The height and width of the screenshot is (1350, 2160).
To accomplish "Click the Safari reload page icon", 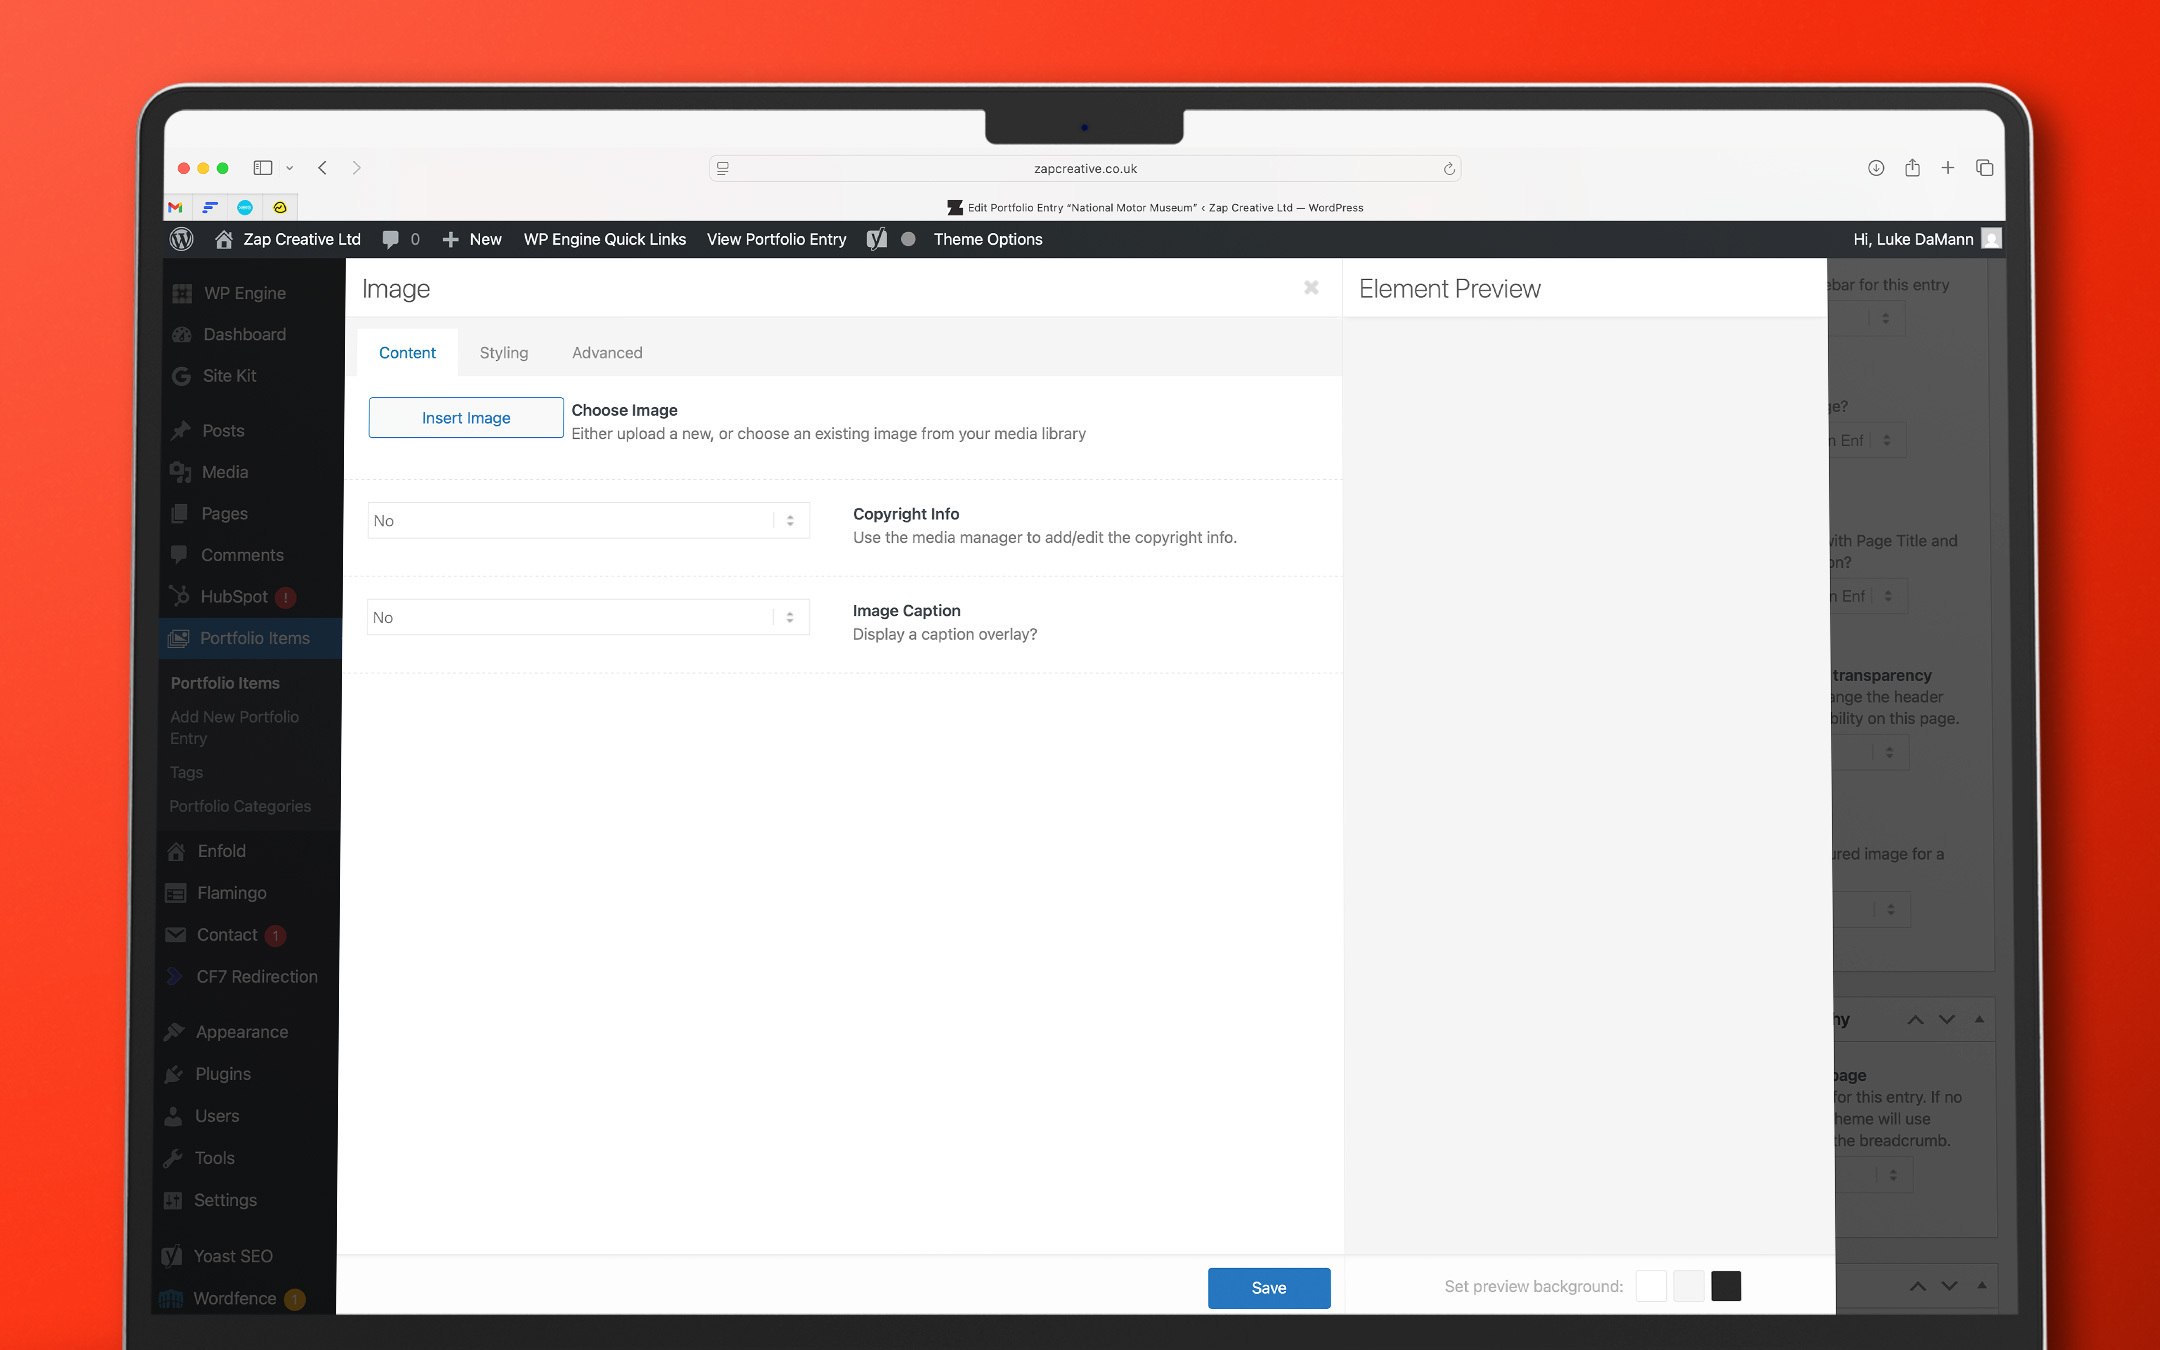I will click(1448, 169).
